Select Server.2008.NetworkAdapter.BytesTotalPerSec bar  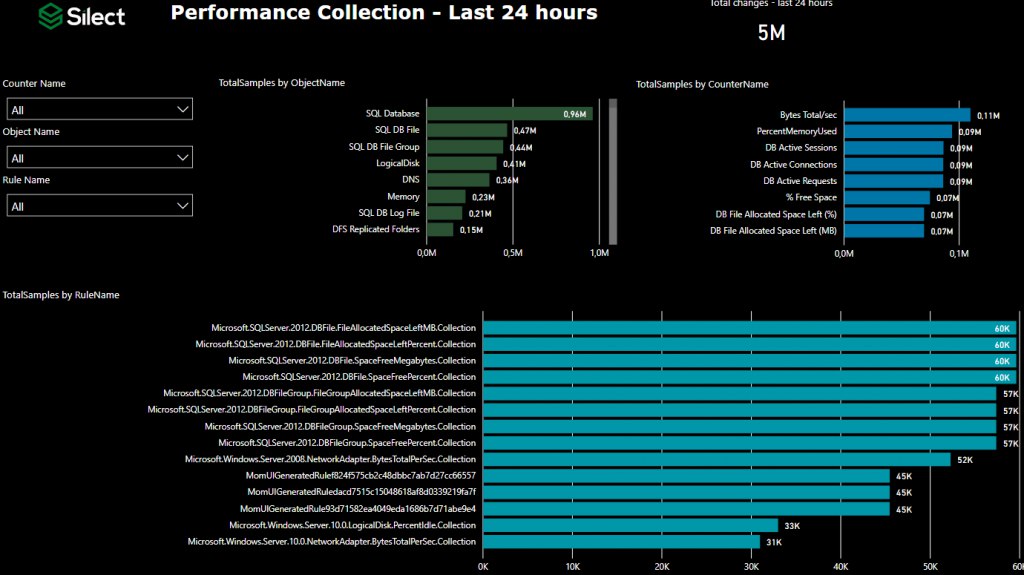[x=716, y=459]
